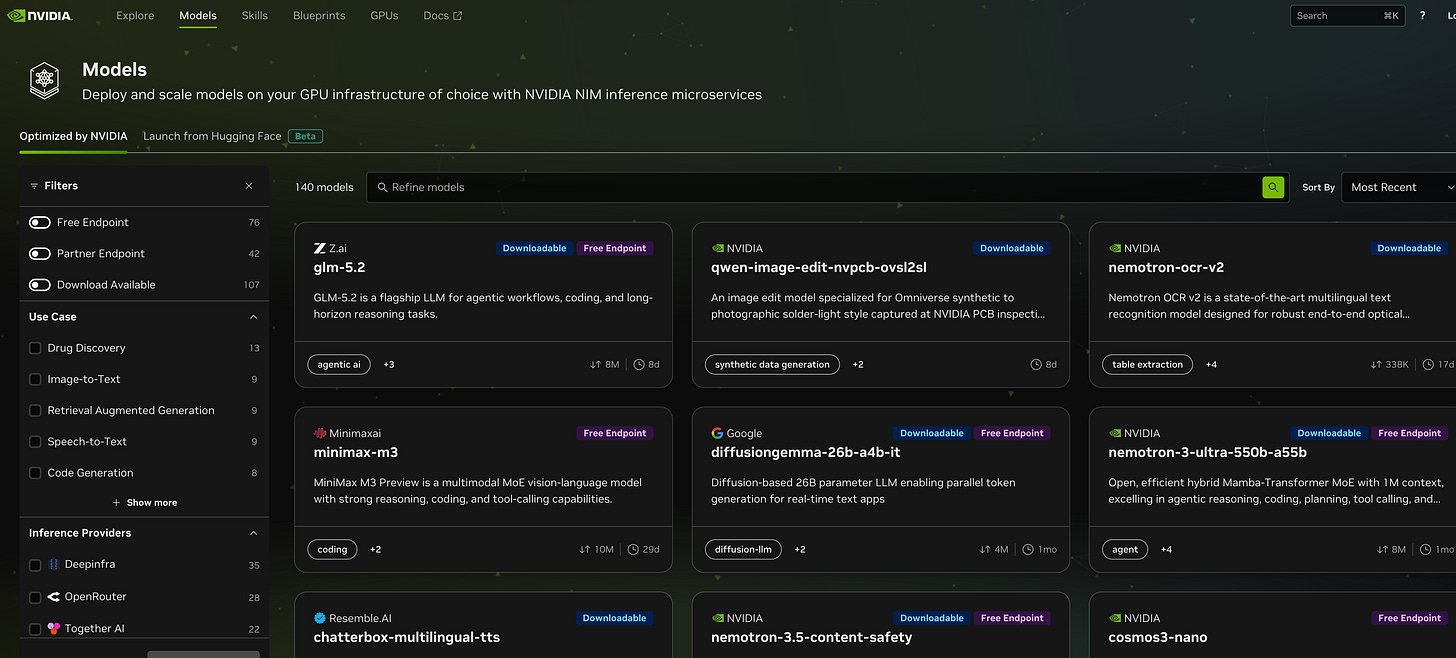Expand +4 tags on nemotron-3-ultra card
The height and width of the screenshot is (658, 1456).
pyautogui.click(x=1166, y=550)
